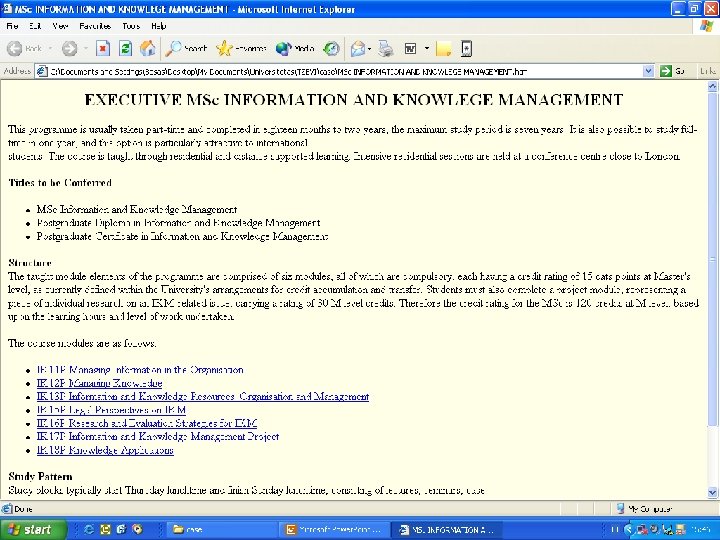This screenshot has width=720, height=540.
Task: Launch Internet Explorer from Quick Launch
Action: pyautogui.click(x=89, y=529)
